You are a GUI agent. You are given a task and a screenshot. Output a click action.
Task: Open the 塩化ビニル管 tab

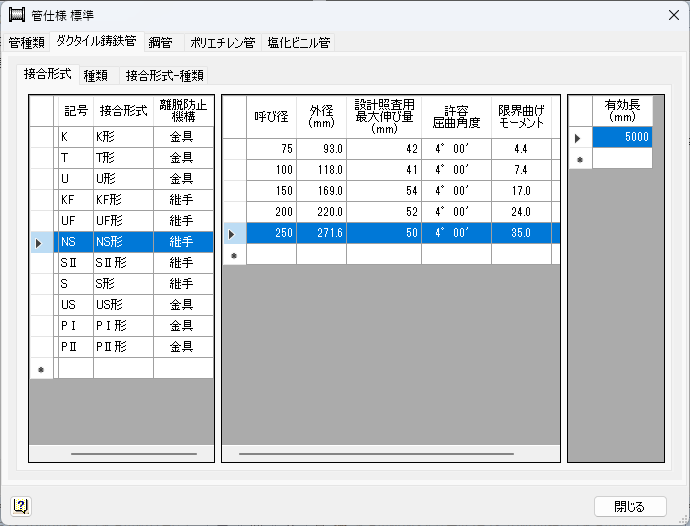[298, 43]
